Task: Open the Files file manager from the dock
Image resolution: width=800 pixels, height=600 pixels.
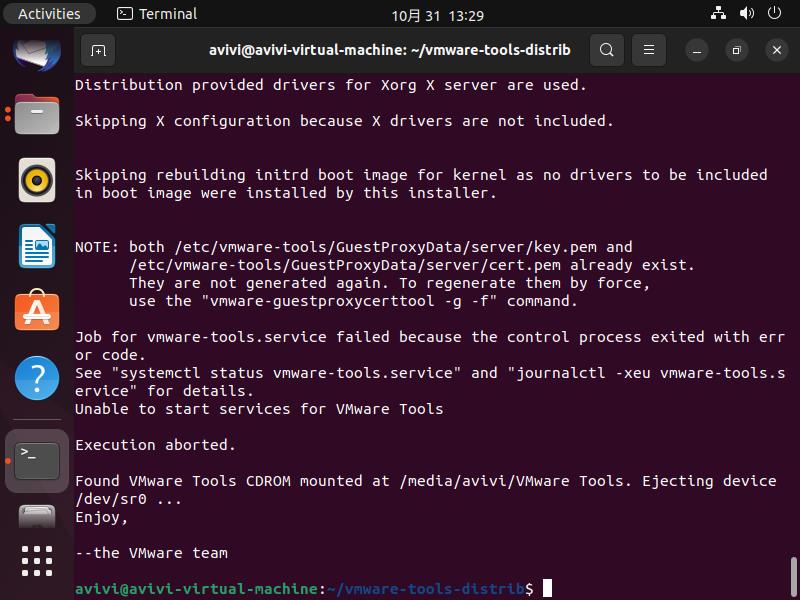Action: (37, 114)
